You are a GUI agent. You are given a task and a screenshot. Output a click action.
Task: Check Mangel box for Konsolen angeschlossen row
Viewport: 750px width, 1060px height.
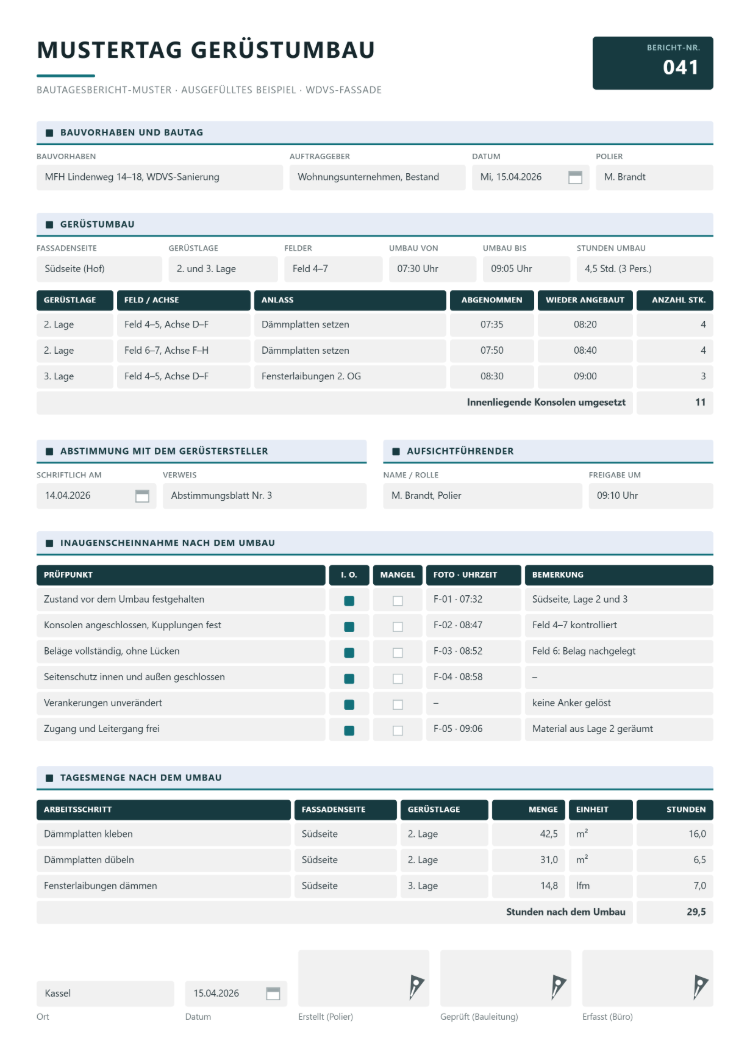click(398, 626)
